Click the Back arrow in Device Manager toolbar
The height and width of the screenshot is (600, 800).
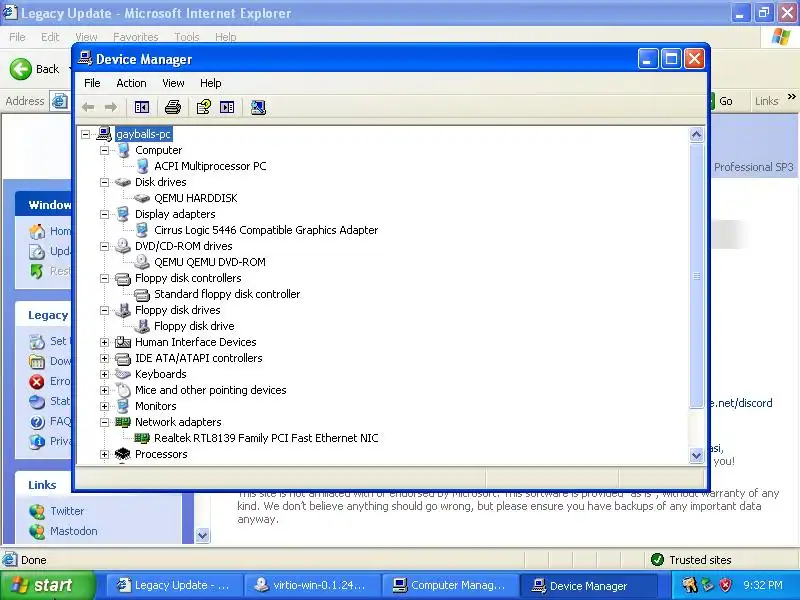click(x=88, y=107)
